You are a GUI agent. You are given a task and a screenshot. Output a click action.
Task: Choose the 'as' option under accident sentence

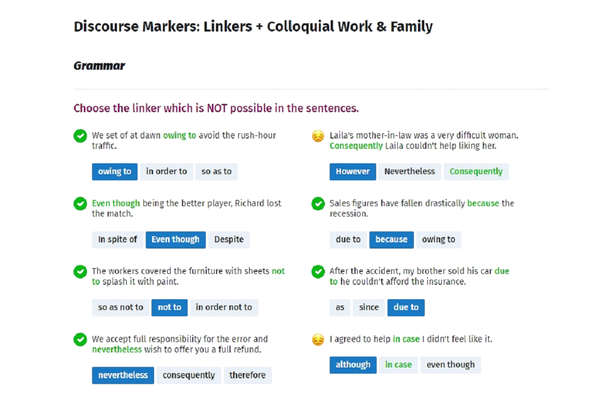[340, 307]
